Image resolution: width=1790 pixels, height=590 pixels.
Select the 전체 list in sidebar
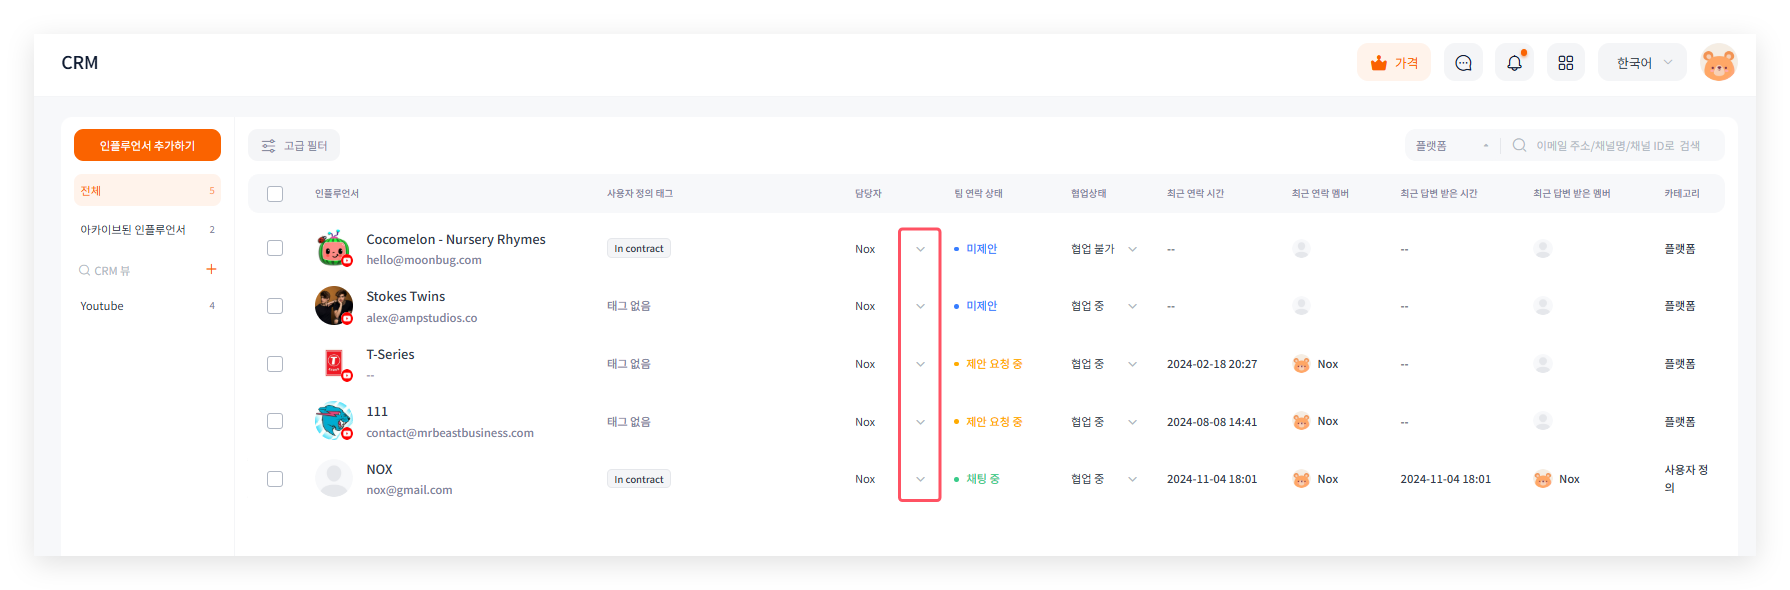[x=147, y=191]
